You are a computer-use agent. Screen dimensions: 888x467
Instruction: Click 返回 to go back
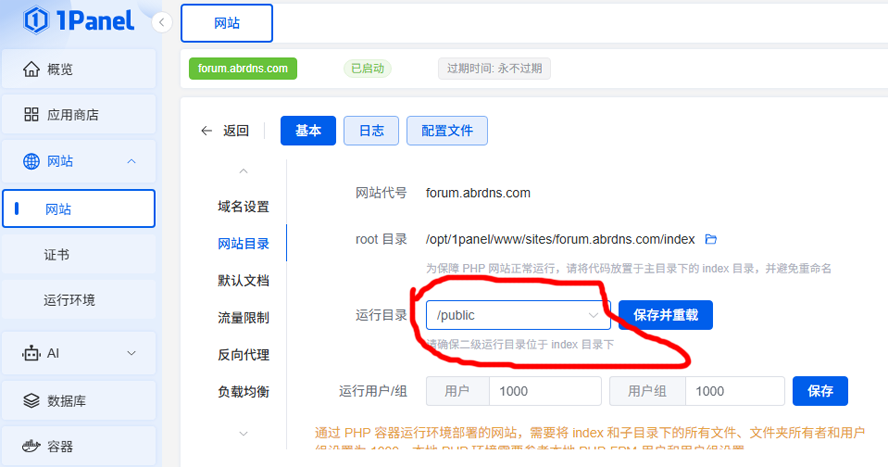225,130
